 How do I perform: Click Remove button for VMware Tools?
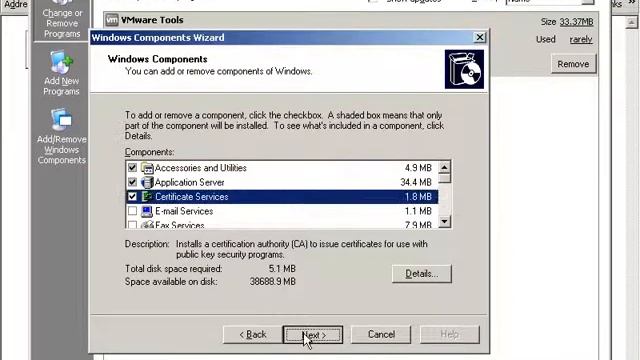pyautogui.click(x=573, y=64)
